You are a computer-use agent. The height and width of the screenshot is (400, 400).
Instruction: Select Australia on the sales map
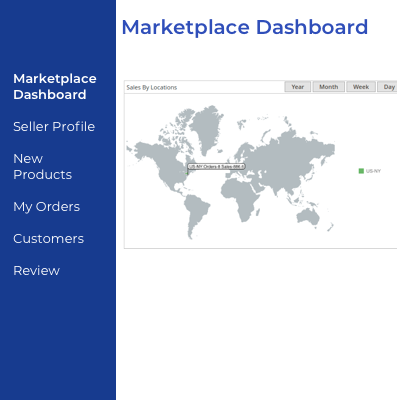click(308, 217)
